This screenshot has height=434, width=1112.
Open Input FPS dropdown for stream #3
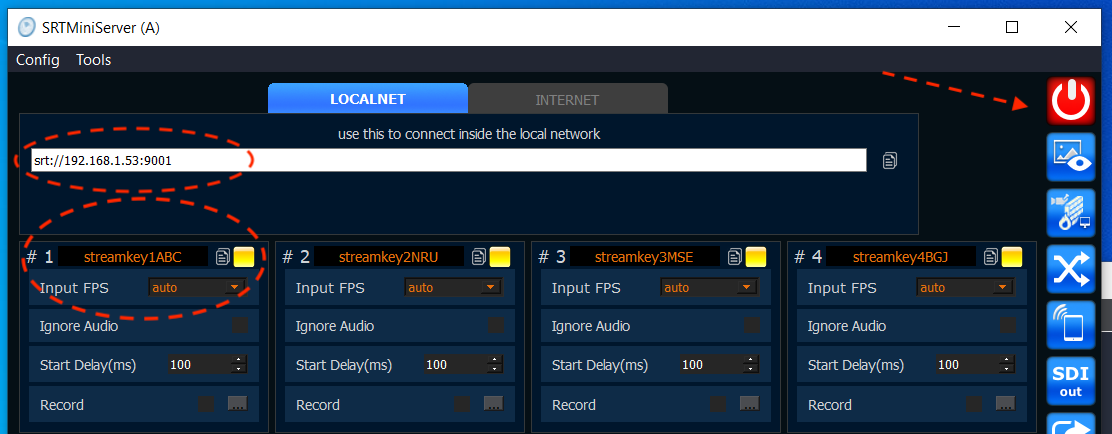[709, 287]
